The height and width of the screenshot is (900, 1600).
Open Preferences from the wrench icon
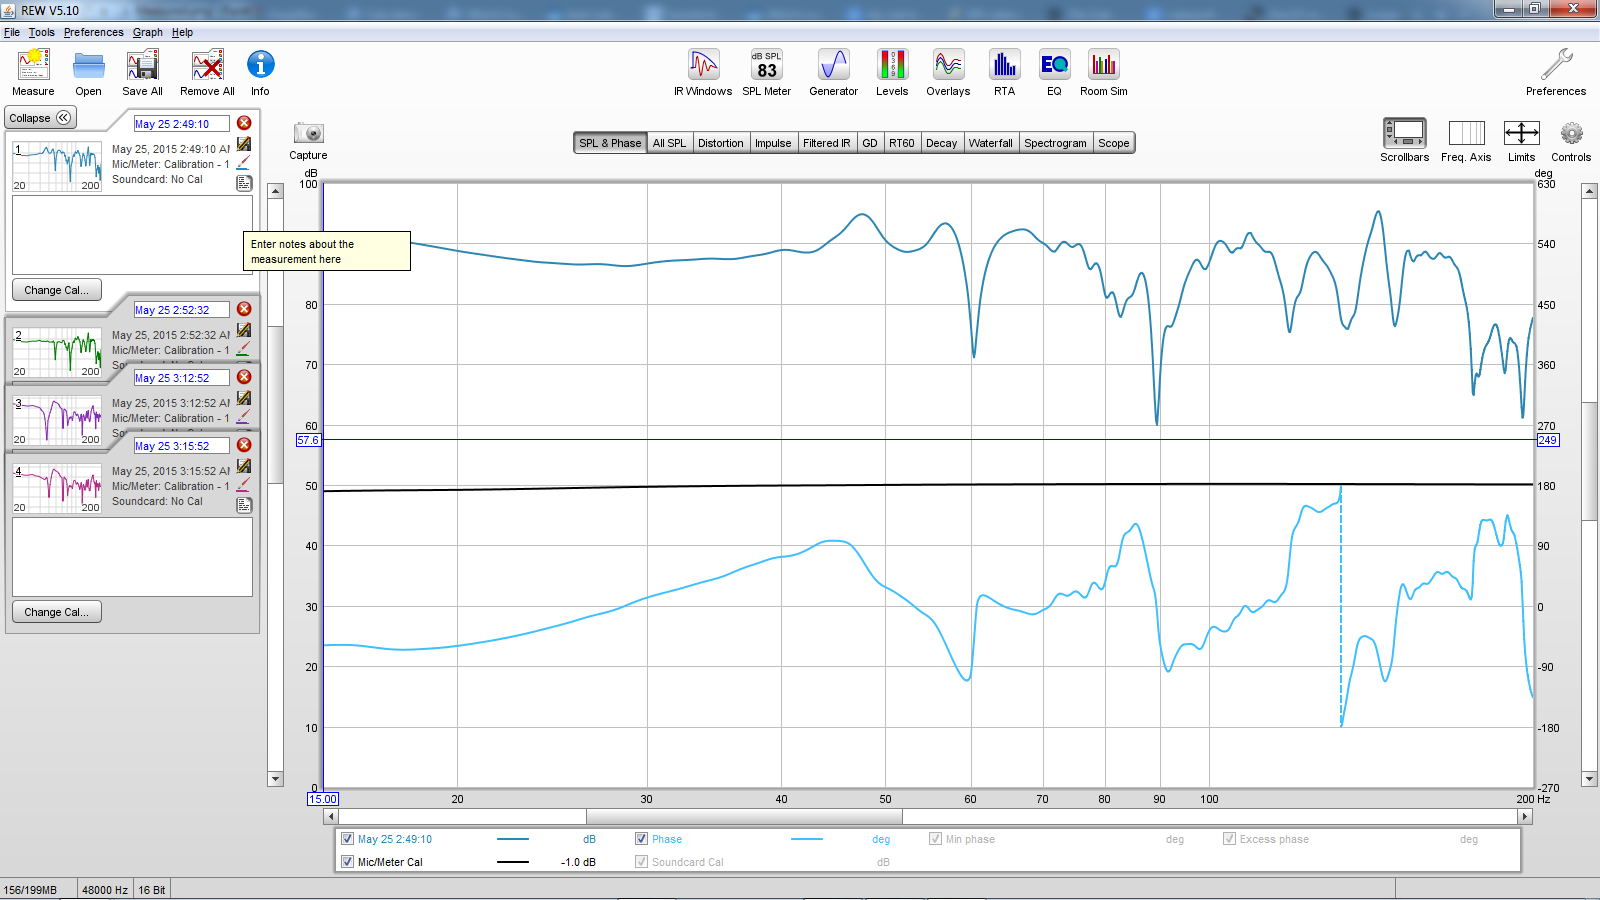tap(1555, 73)
